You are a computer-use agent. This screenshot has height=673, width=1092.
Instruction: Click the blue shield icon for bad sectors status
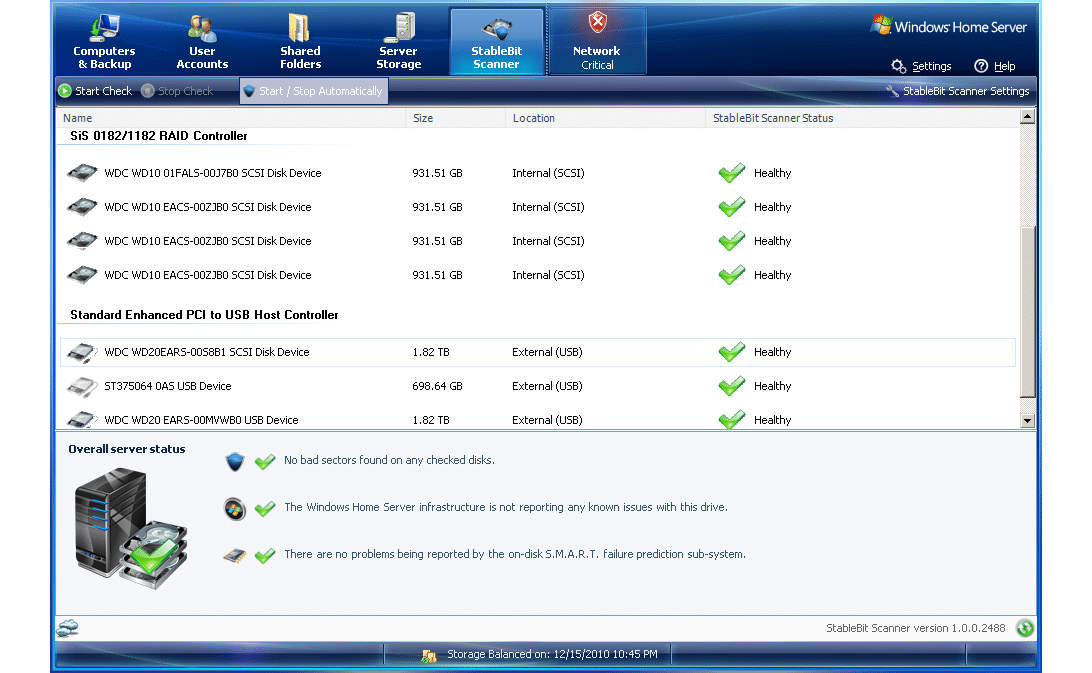236,461
